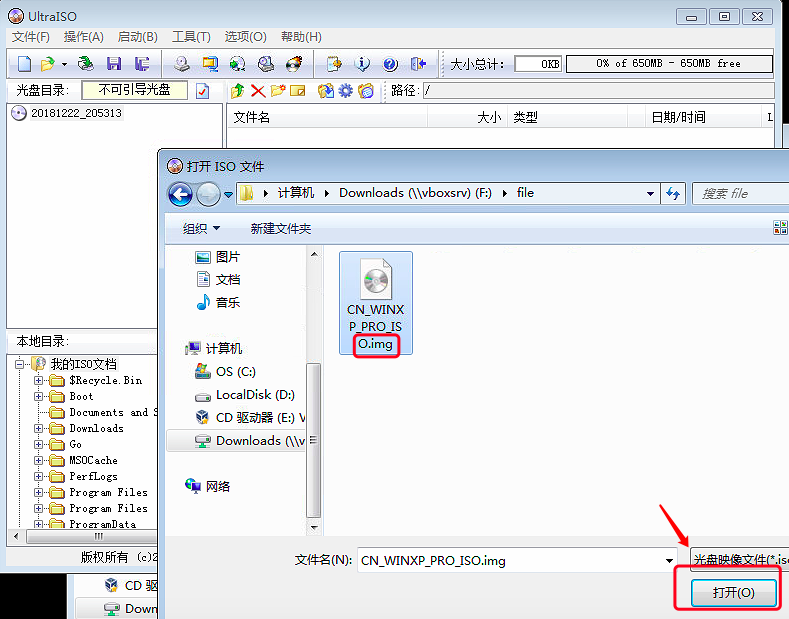Screen dimensions: 789x619
Task: Click the 搜索 file search box
Action: [x=740, y=193]
